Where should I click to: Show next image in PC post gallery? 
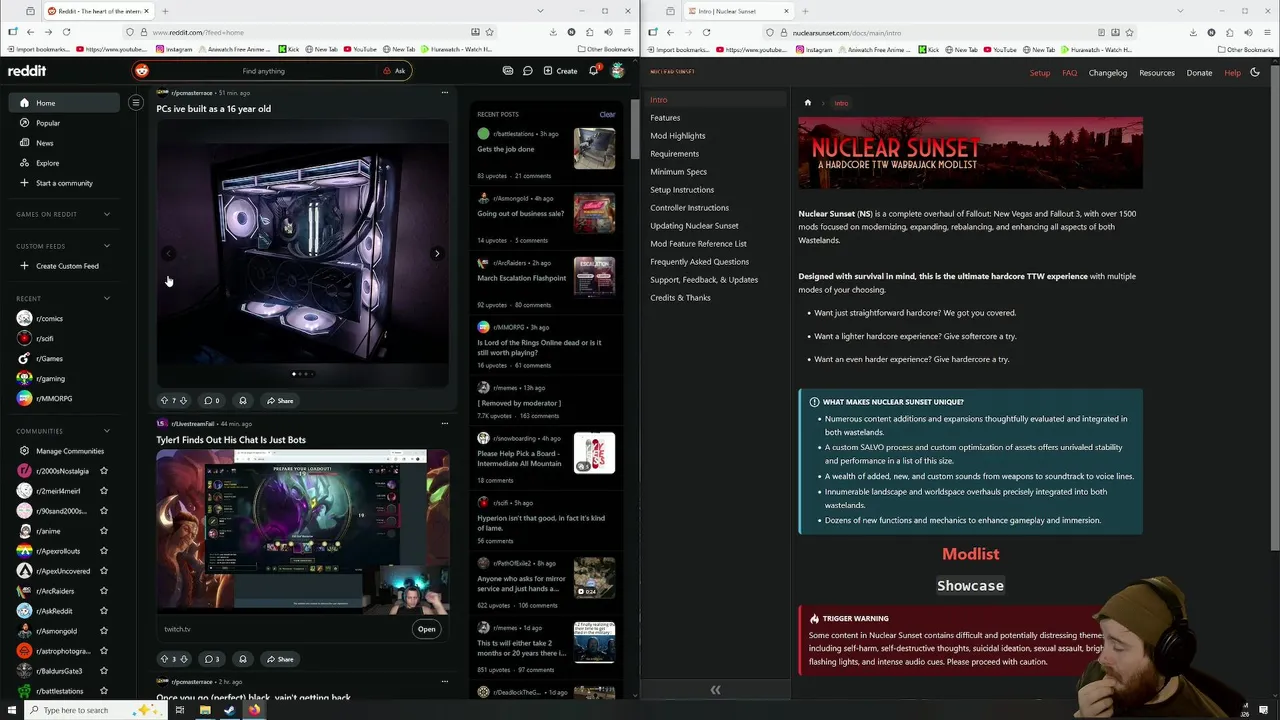[437, 254]
